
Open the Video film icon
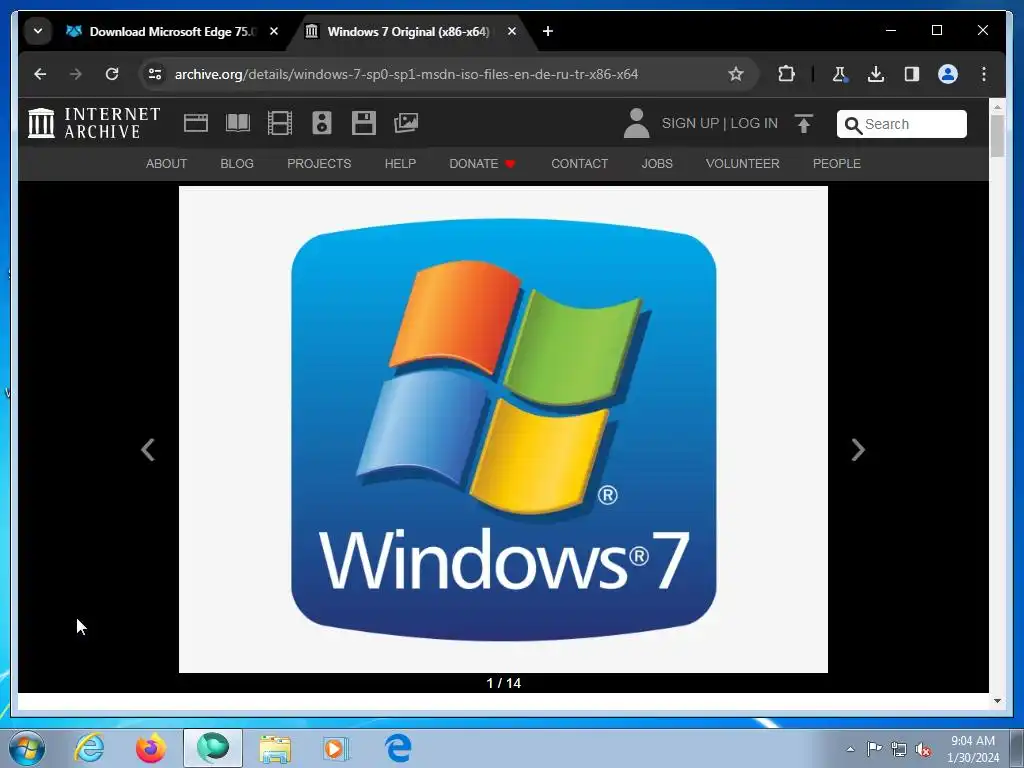click(280, 123)
